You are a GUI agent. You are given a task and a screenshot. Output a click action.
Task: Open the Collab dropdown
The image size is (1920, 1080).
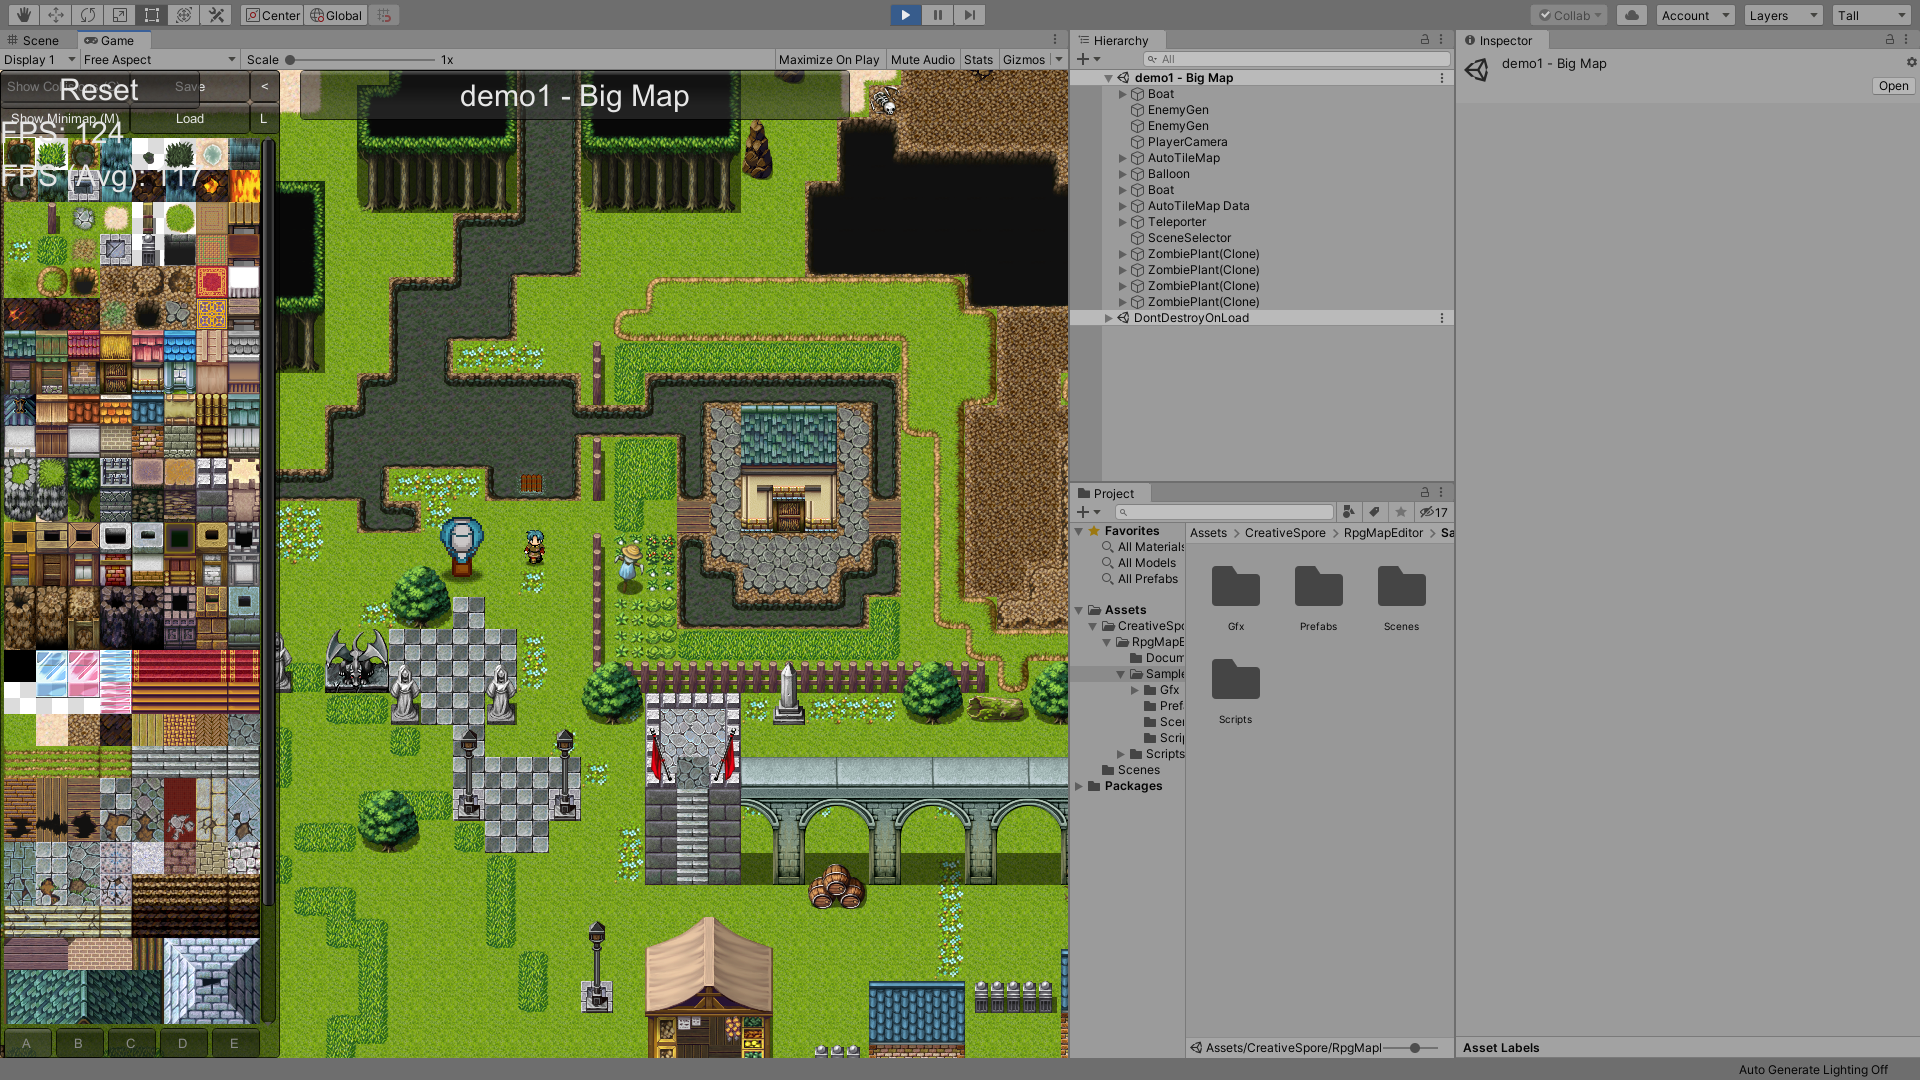(1569, 15)
